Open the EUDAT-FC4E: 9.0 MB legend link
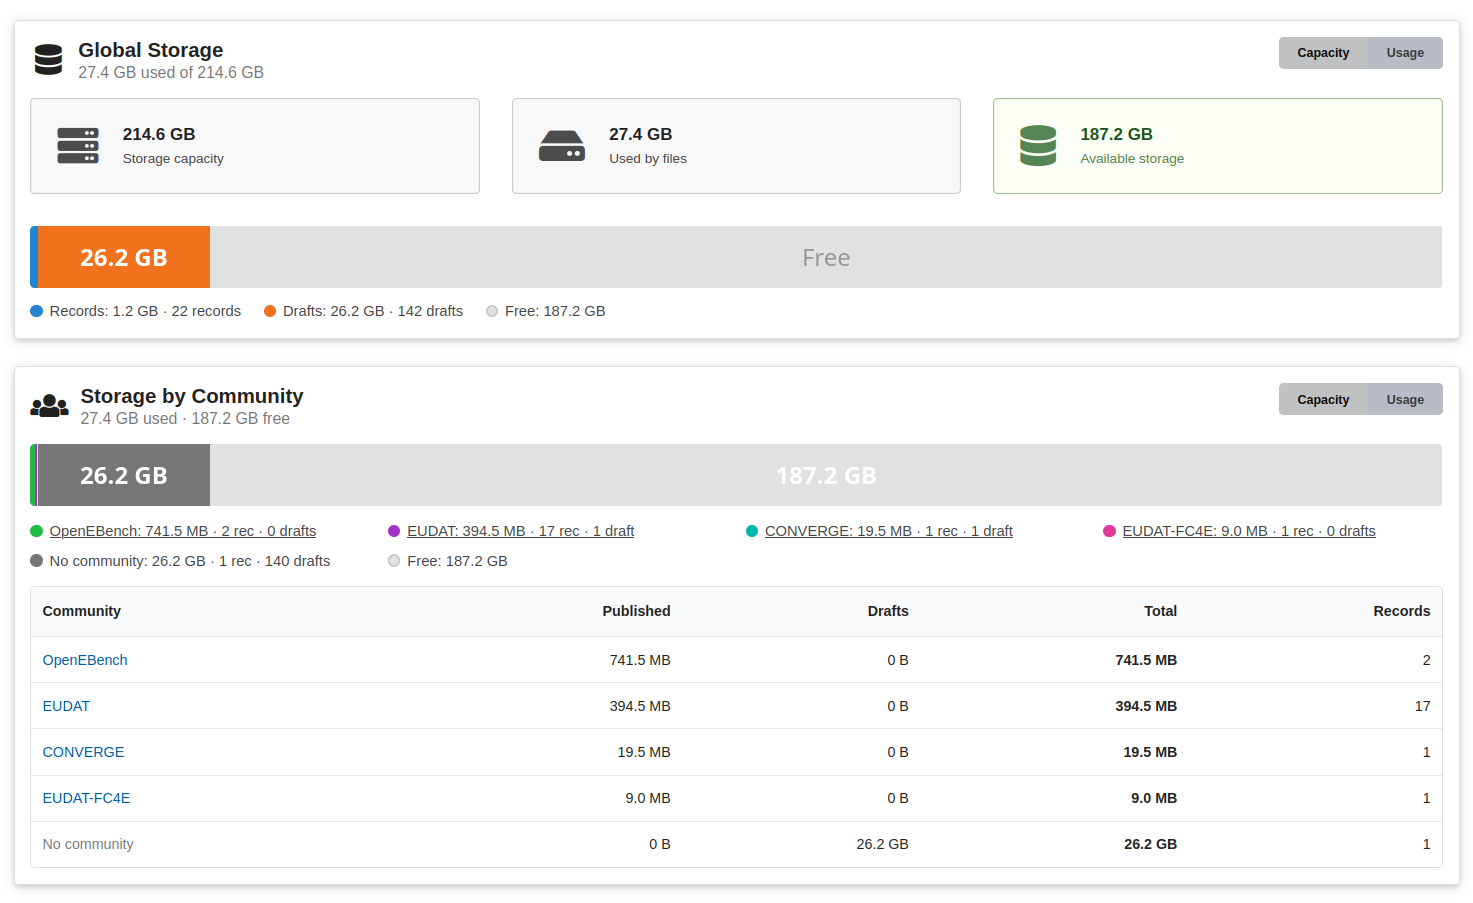This screenshot has height=903, width=1473. [x=1249, y=531]
